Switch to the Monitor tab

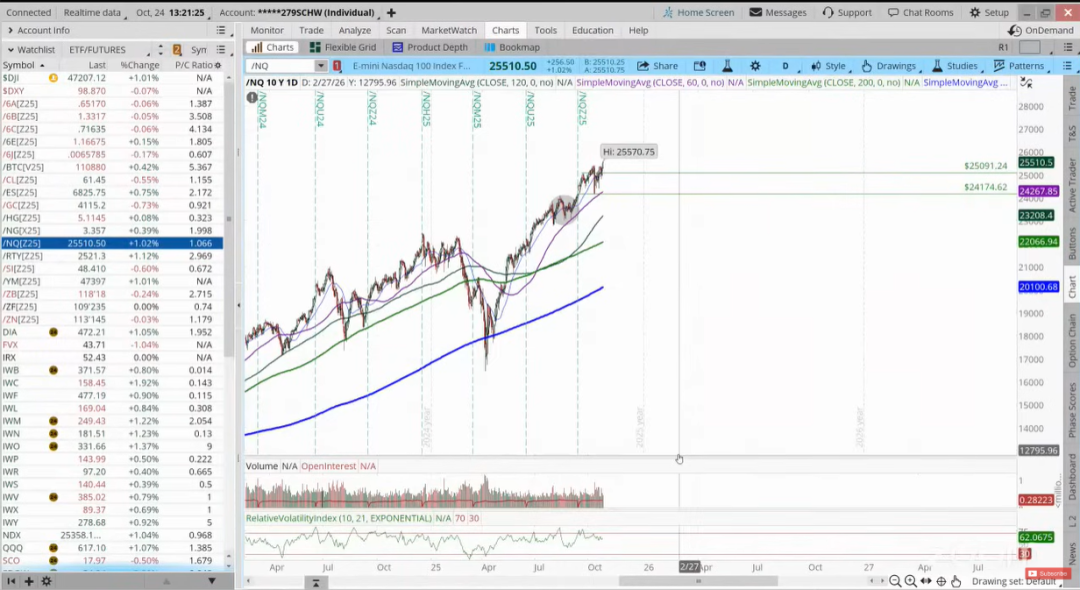(x=267, y=30)
